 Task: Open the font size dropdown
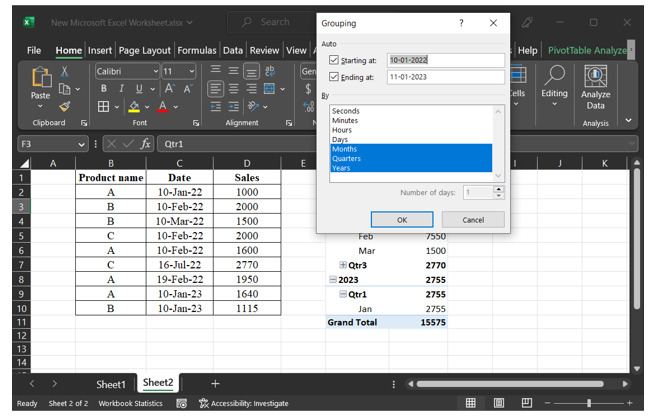coord(192,71)
